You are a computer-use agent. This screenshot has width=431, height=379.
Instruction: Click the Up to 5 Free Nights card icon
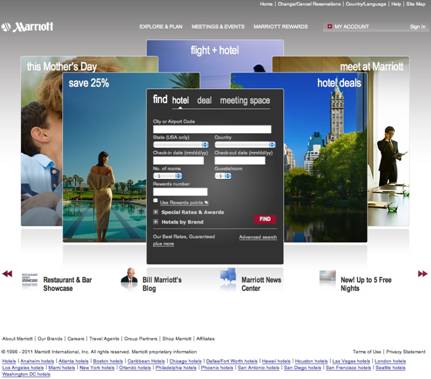click(327, 276)
